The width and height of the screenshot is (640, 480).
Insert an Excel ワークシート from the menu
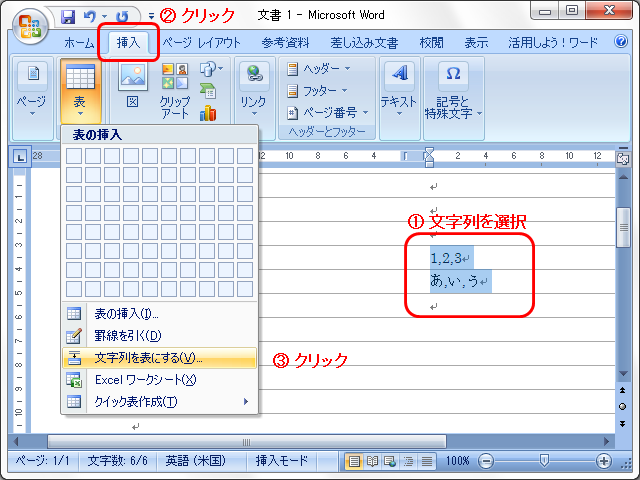click(x=145, y=379)
